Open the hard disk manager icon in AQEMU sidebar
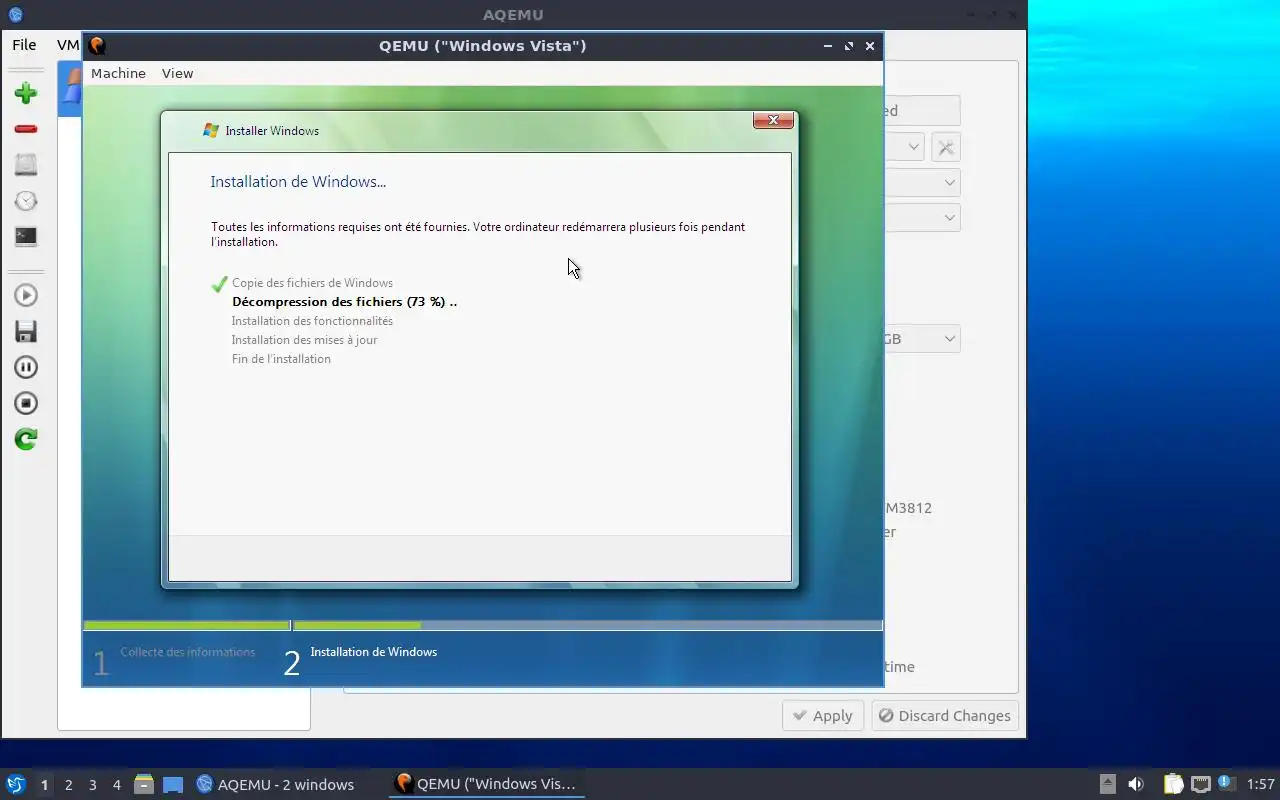 pyautogui.click(x=26, y=165)
